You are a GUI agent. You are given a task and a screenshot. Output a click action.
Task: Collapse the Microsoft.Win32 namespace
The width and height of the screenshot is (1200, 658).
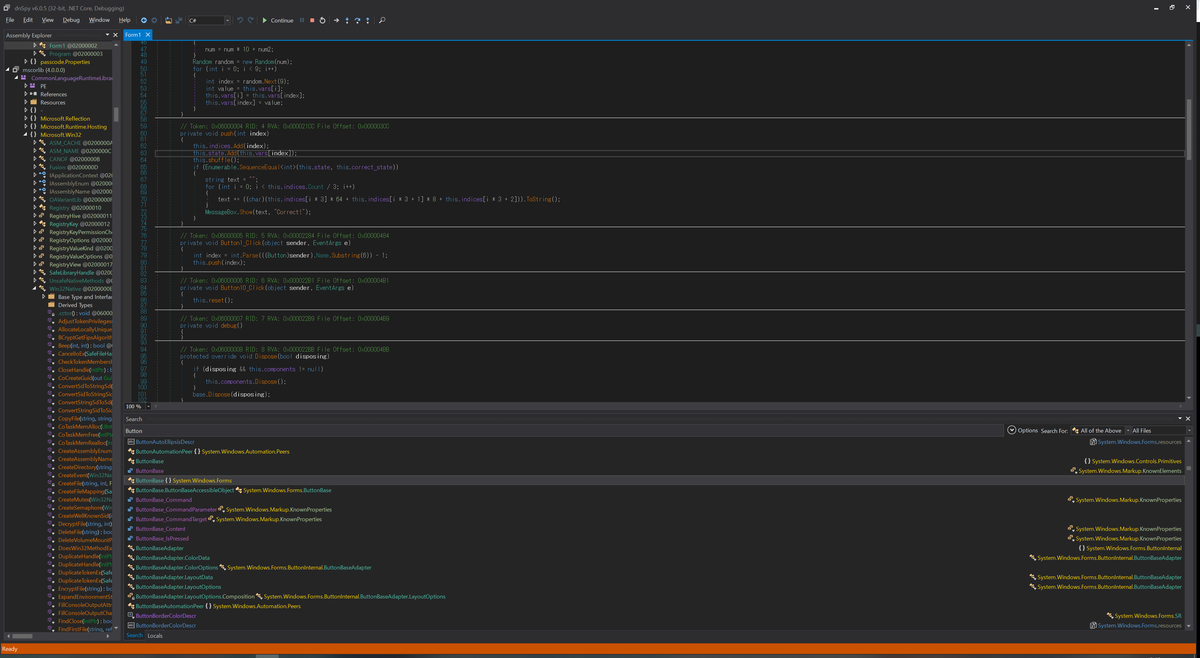(x=26, y=134)
